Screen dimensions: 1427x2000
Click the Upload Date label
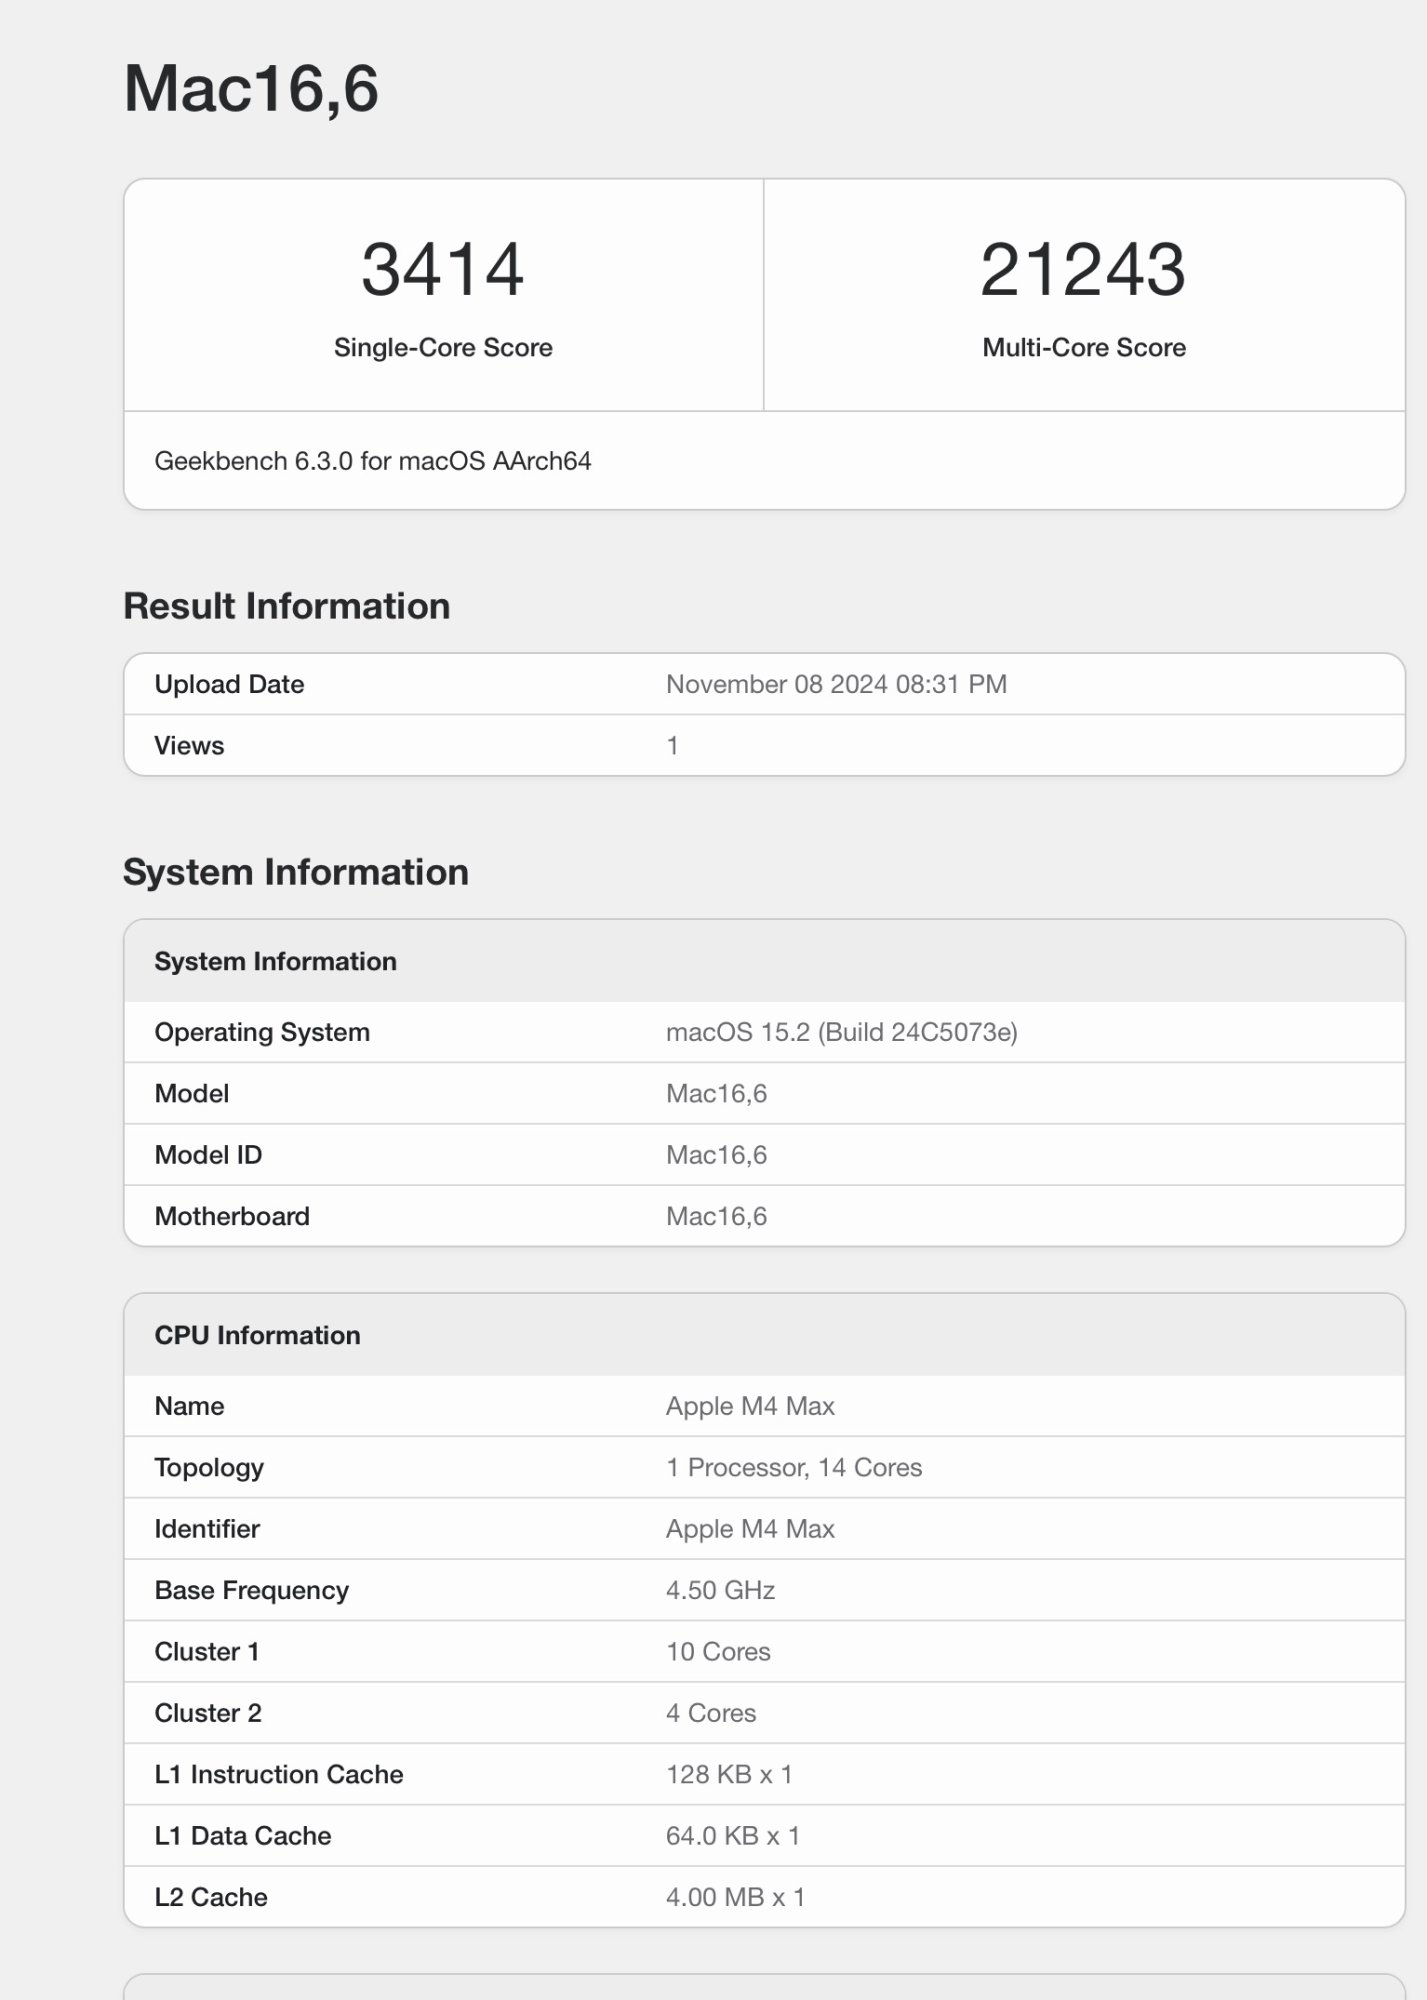(229, 684)
